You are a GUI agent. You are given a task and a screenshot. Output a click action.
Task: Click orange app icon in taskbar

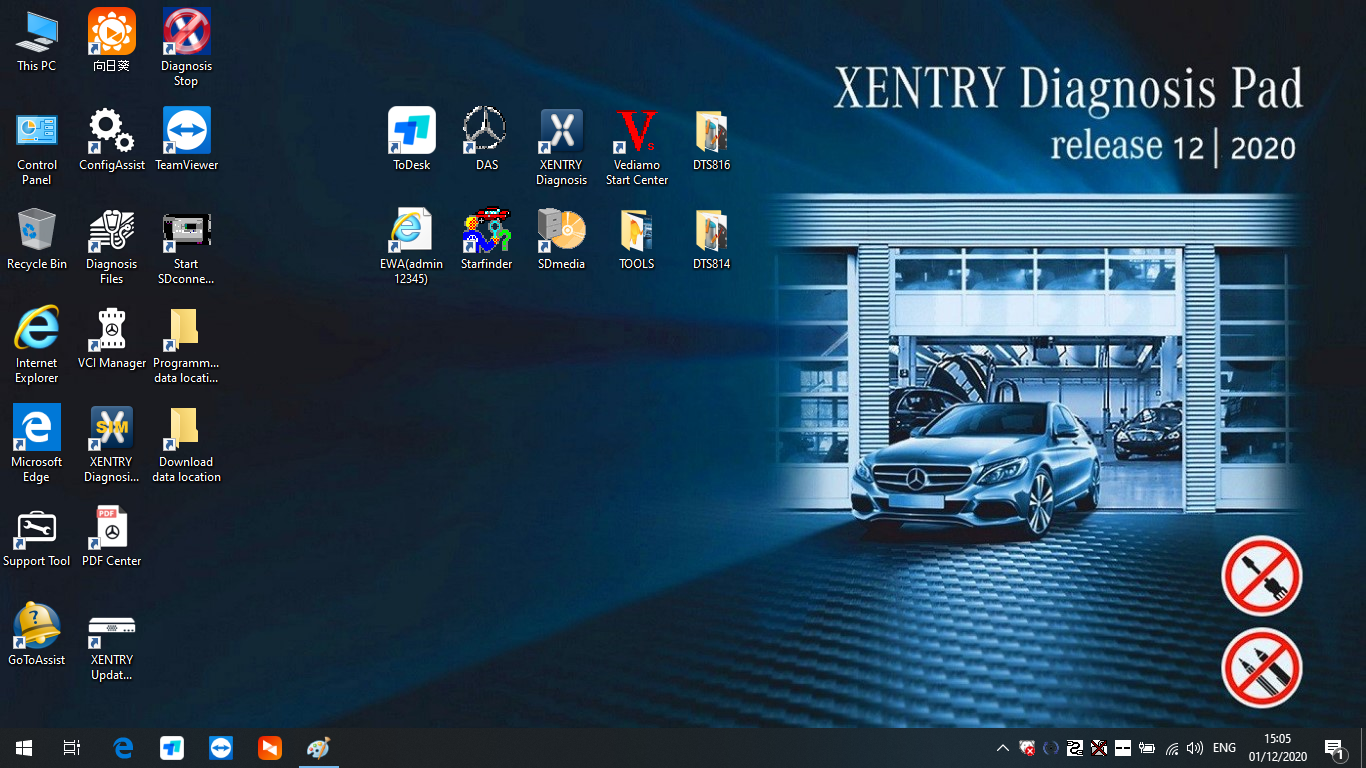269,748
